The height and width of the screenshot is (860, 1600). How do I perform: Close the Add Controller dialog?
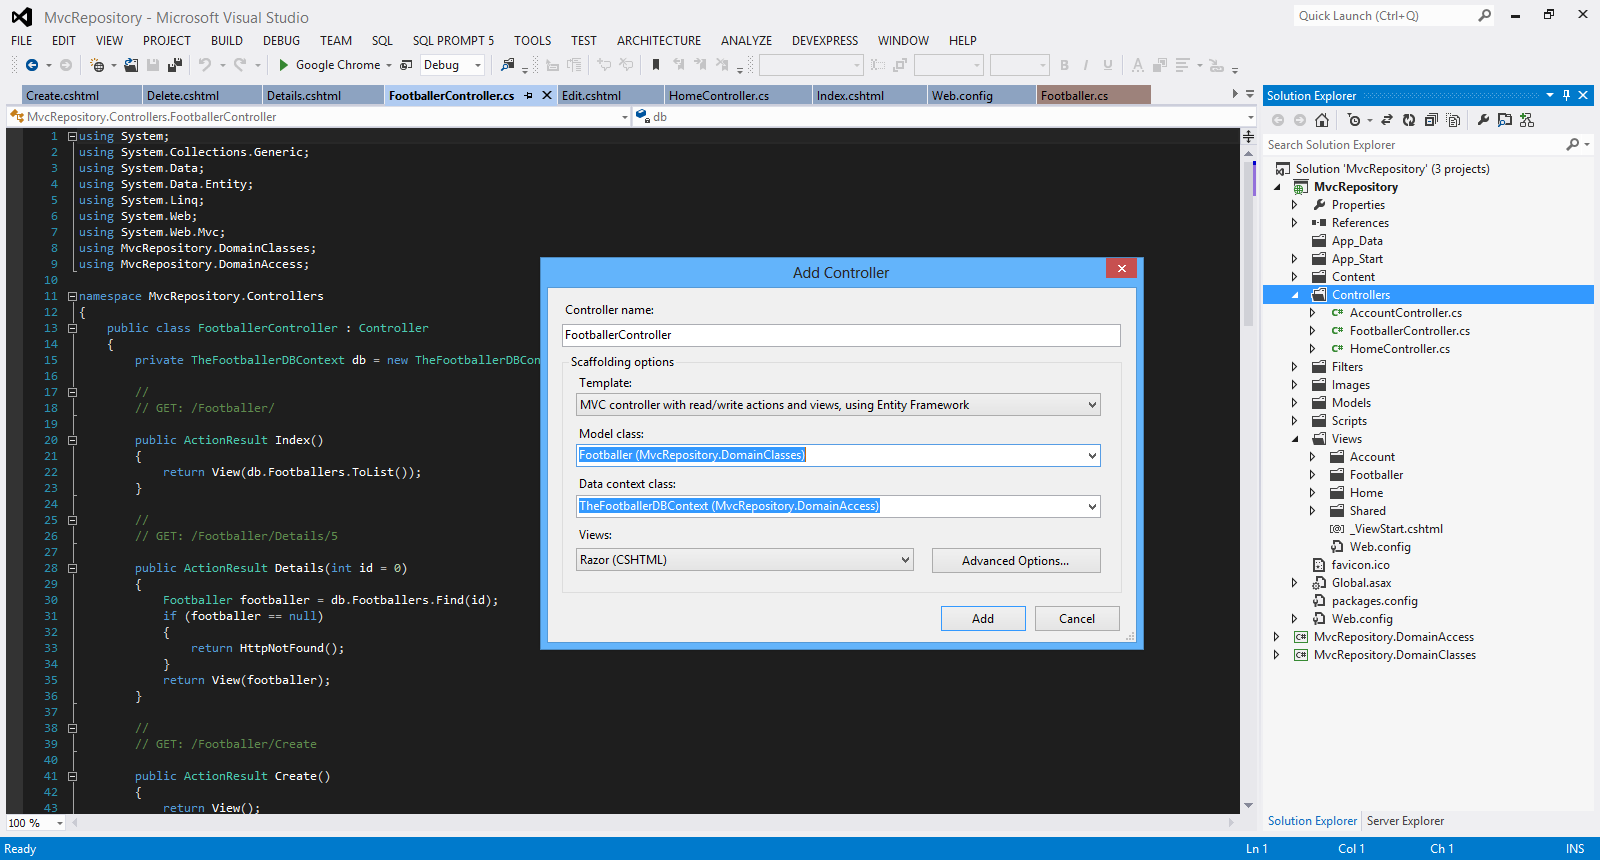click(1121, 268)
